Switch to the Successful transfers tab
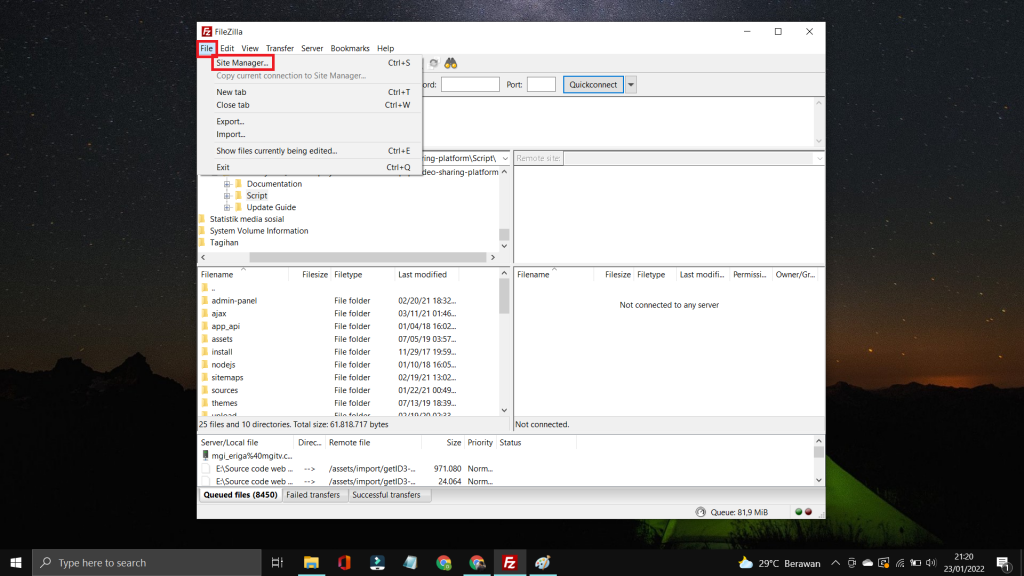The image size is (1024, 576). pos(389,494)
